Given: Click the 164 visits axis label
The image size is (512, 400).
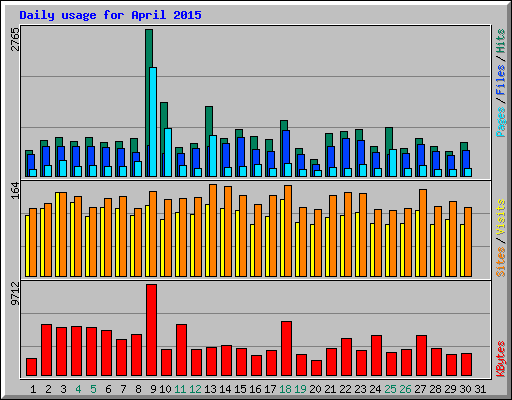Looking at the screenshot, I should click(15, 191).
